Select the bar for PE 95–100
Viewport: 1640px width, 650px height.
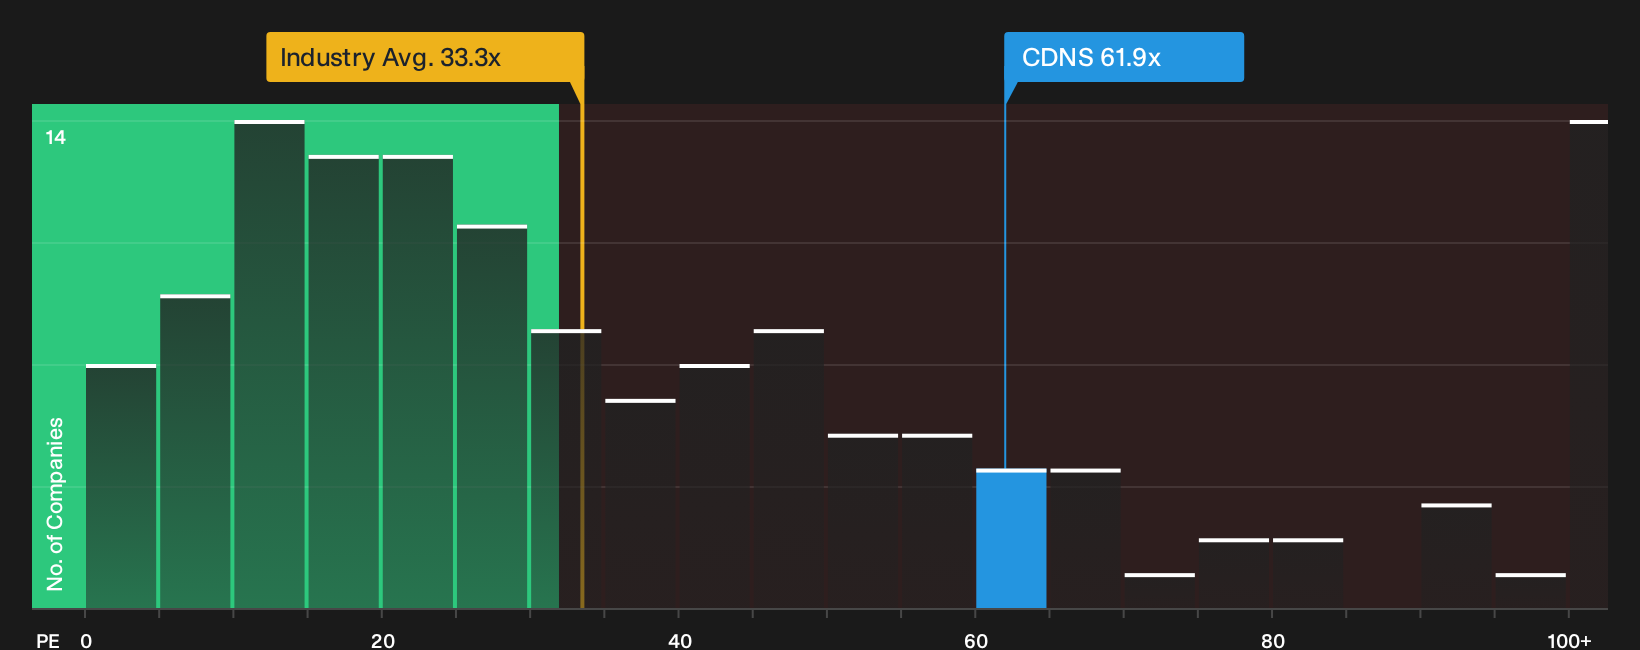1531,591
